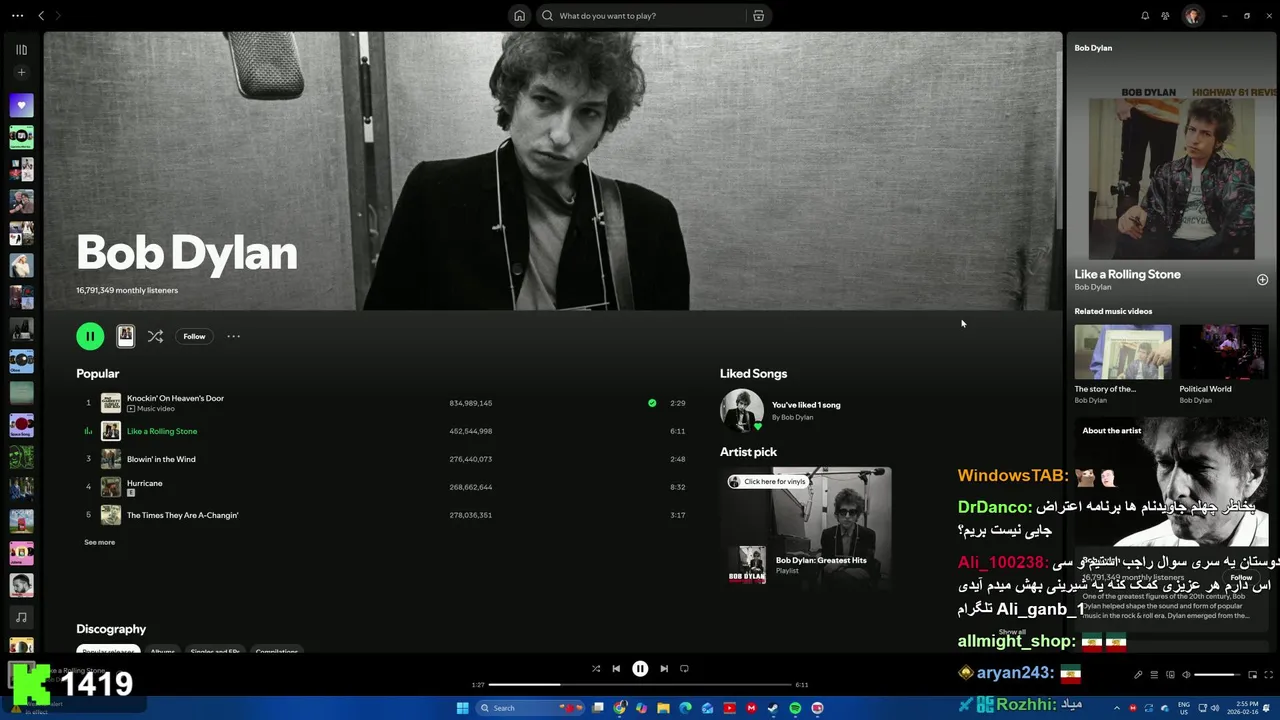
Task: Open Liked Songs heart tile in sidebar
Action: (x=21, y=105)
